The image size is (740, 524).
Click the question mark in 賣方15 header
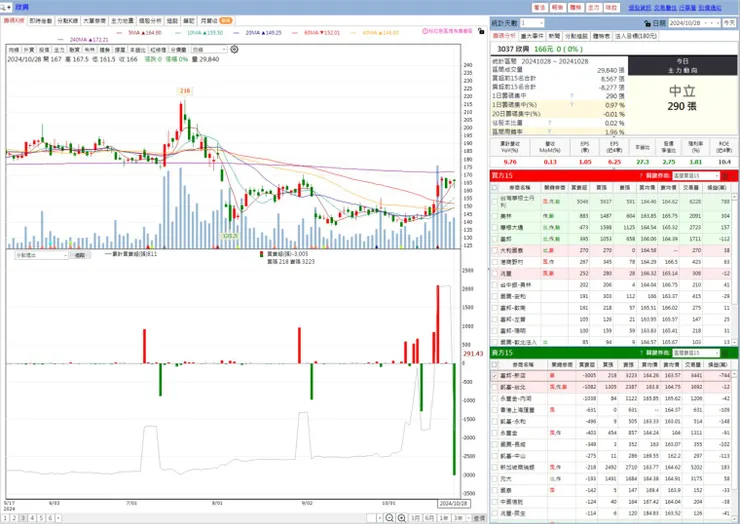[x=641, y=353]
